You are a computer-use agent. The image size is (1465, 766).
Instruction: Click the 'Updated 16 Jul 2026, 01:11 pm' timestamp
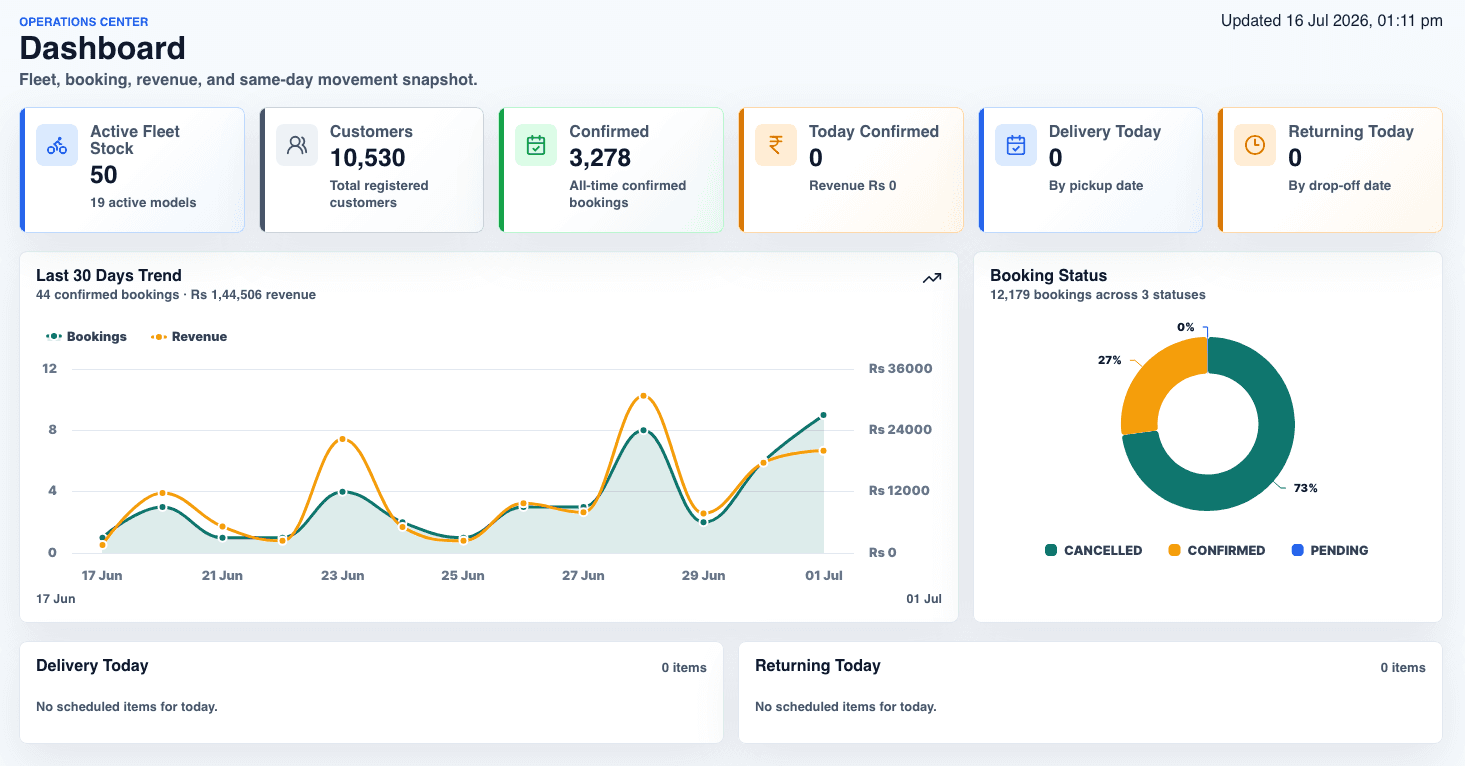click(x=1332, y=20)
